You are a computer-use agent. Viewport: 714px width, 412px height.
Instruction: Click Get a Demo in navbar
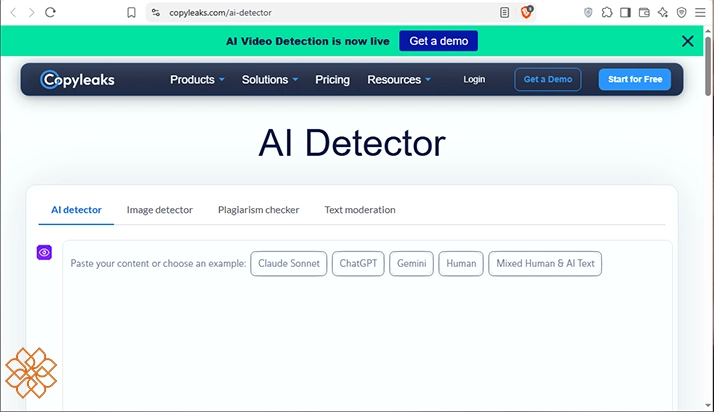click(x=548, y=80)
